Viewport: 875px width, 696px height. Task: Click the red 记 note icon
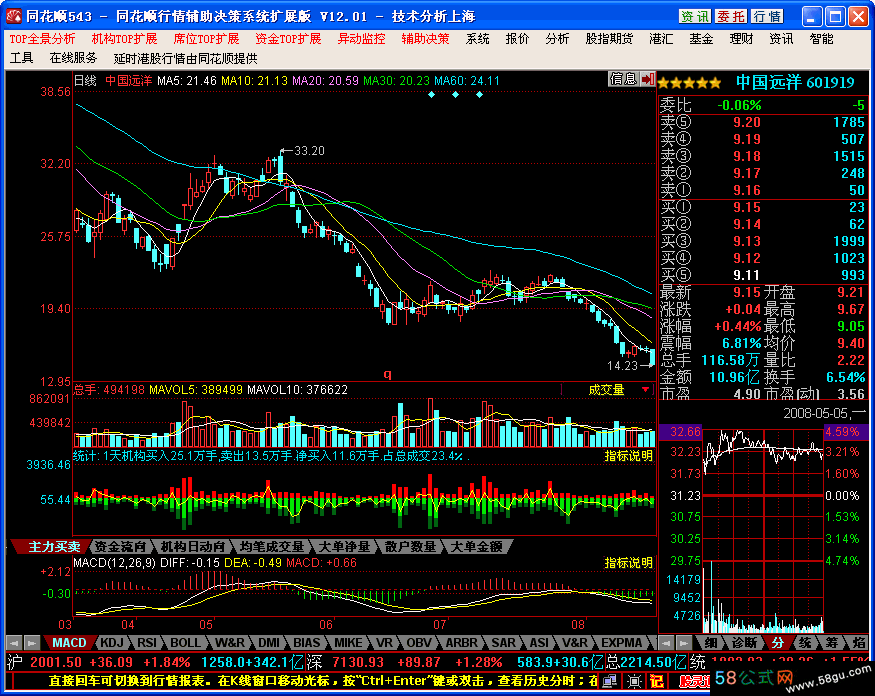[x=657, y=681]
